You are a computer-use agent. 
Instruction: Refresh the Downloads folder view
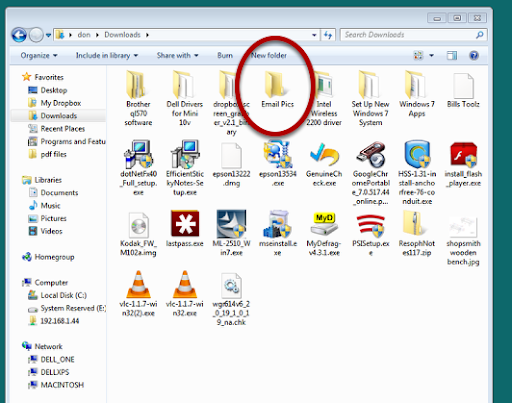pyautogui.click(x=328, y=35)
